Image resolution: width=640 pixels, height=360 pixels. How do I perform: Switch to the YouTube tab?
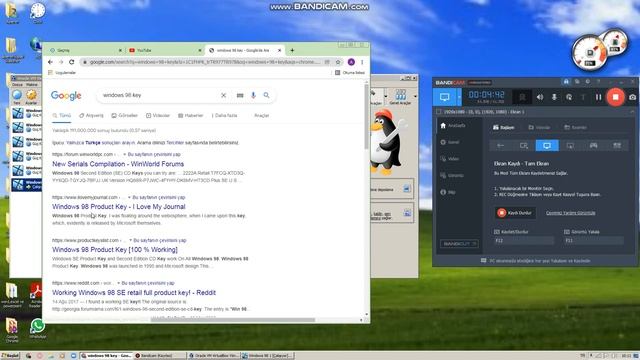(x=165, y=50)
